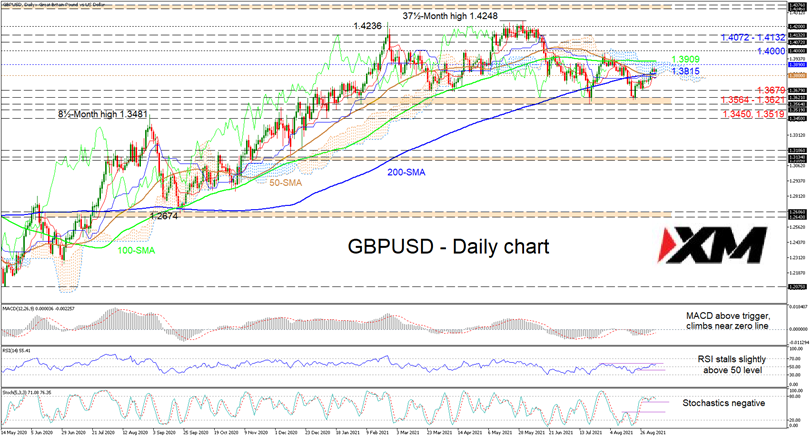Image resolution: width=812 pixels, height=438 pixels.
Task: Click the 100-SMA label
Action: point(136,250)
